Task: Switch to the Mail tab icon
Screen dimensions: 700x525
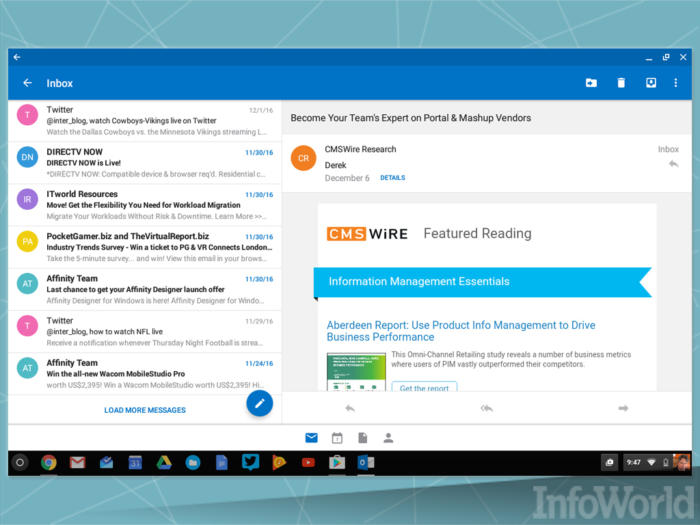Action: [311, 438]
